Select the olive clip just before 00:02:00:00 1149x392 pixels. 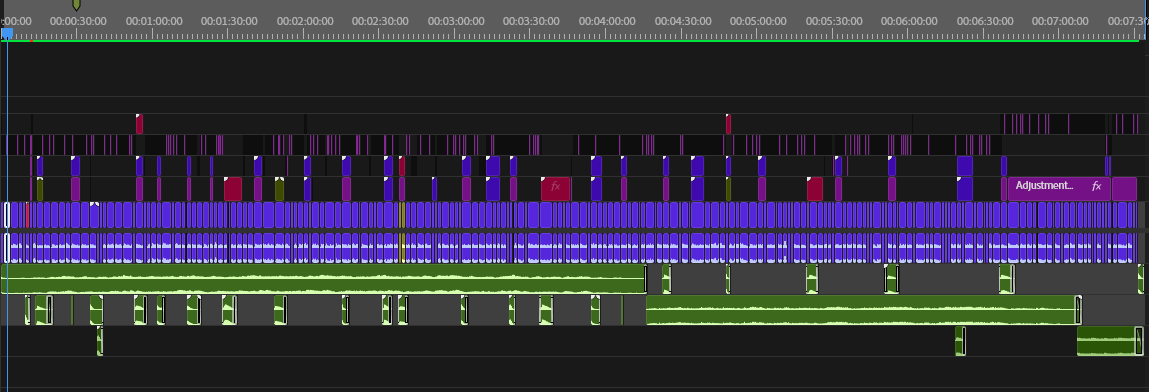click(x=279, y=188)
